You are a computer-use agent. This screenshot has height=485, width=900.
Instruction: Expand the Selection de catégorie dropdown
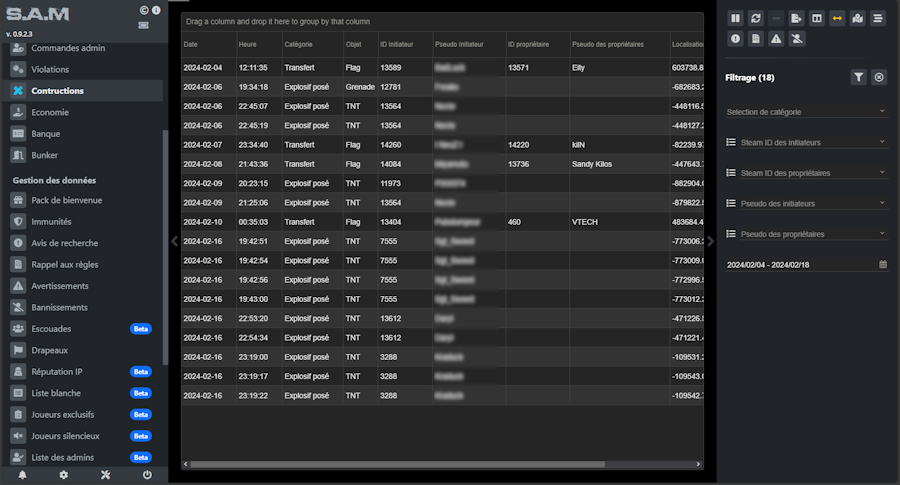[806, 112]
